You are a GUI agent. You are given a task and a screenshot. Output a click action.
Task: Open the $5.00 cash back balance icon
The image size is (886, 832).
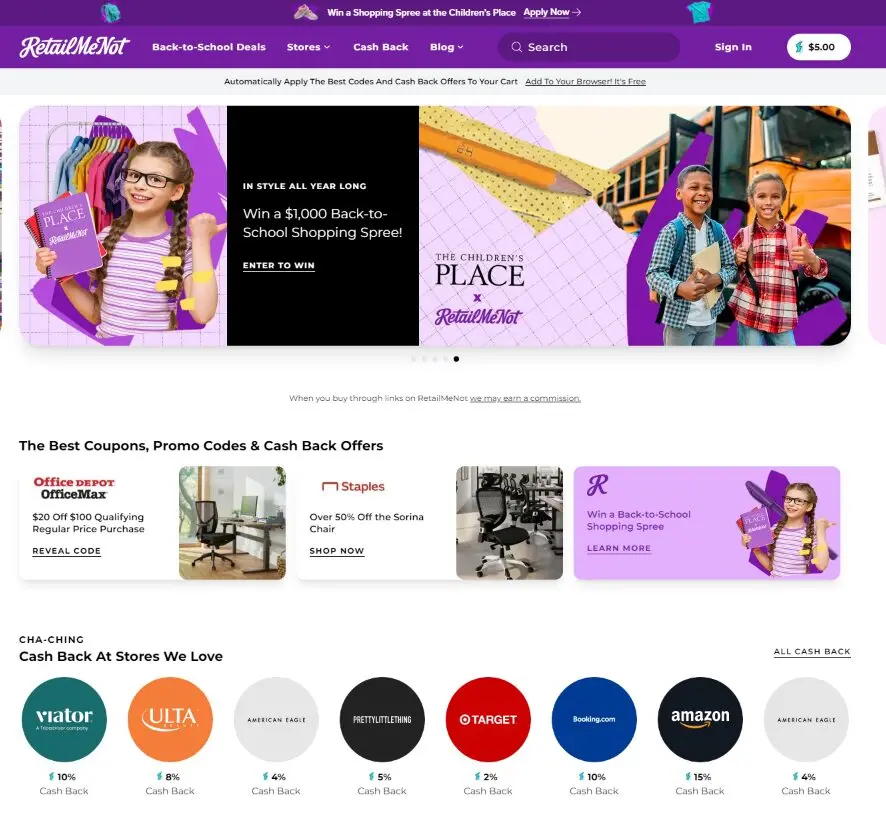click(x=818, y=46)
